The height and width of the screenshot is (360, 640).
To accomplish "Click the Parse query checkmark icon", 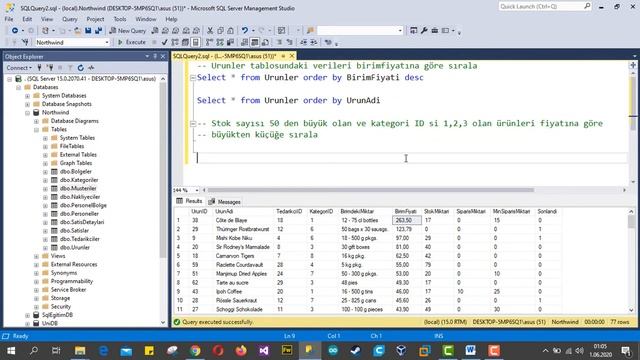I will click(164, 42).
